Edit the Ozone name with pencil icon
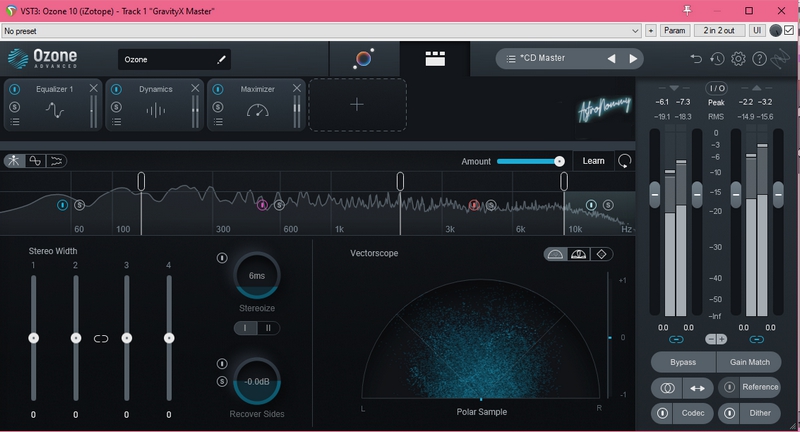Viewport: 800px width, 432px height. tap(221, 60)
